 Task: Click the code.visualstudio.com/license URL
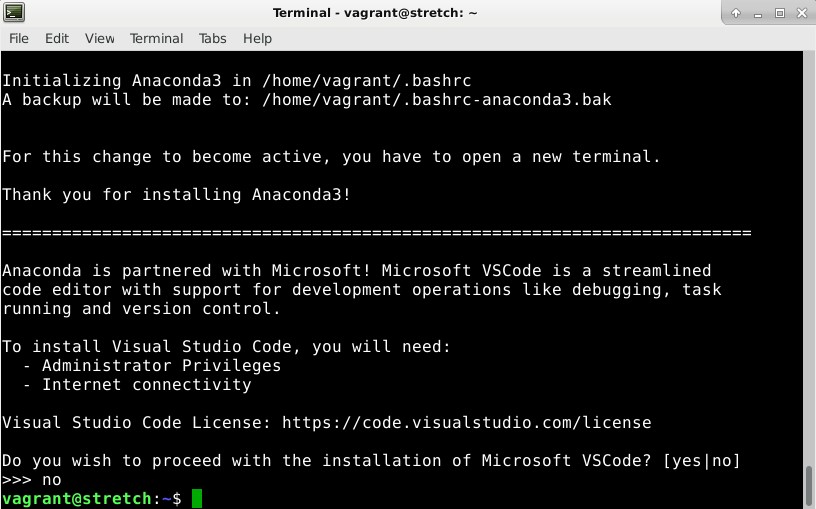tap(466, 422)
